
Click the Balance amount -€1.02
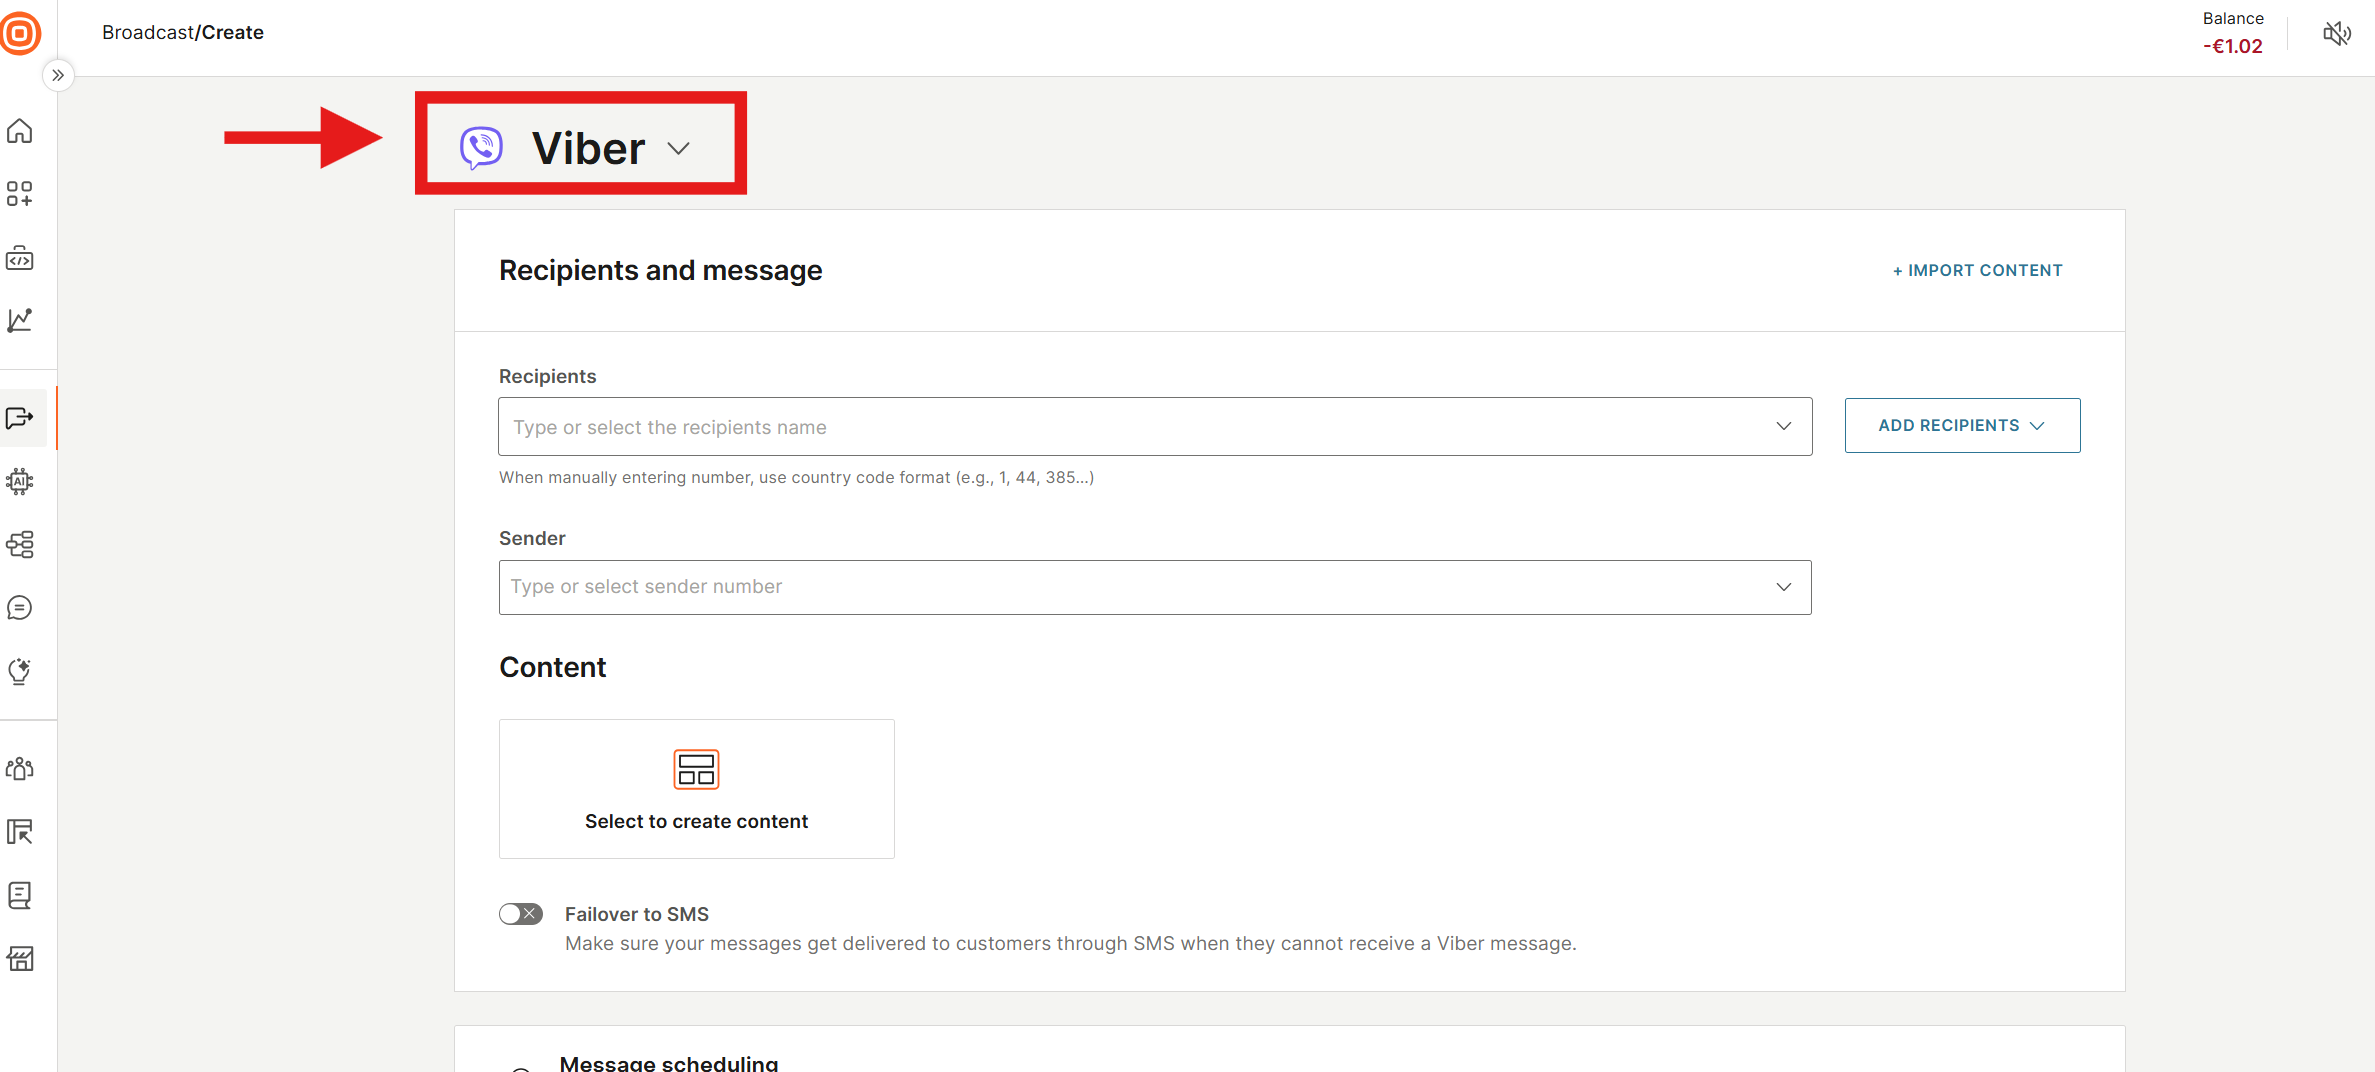[2232, 46]
